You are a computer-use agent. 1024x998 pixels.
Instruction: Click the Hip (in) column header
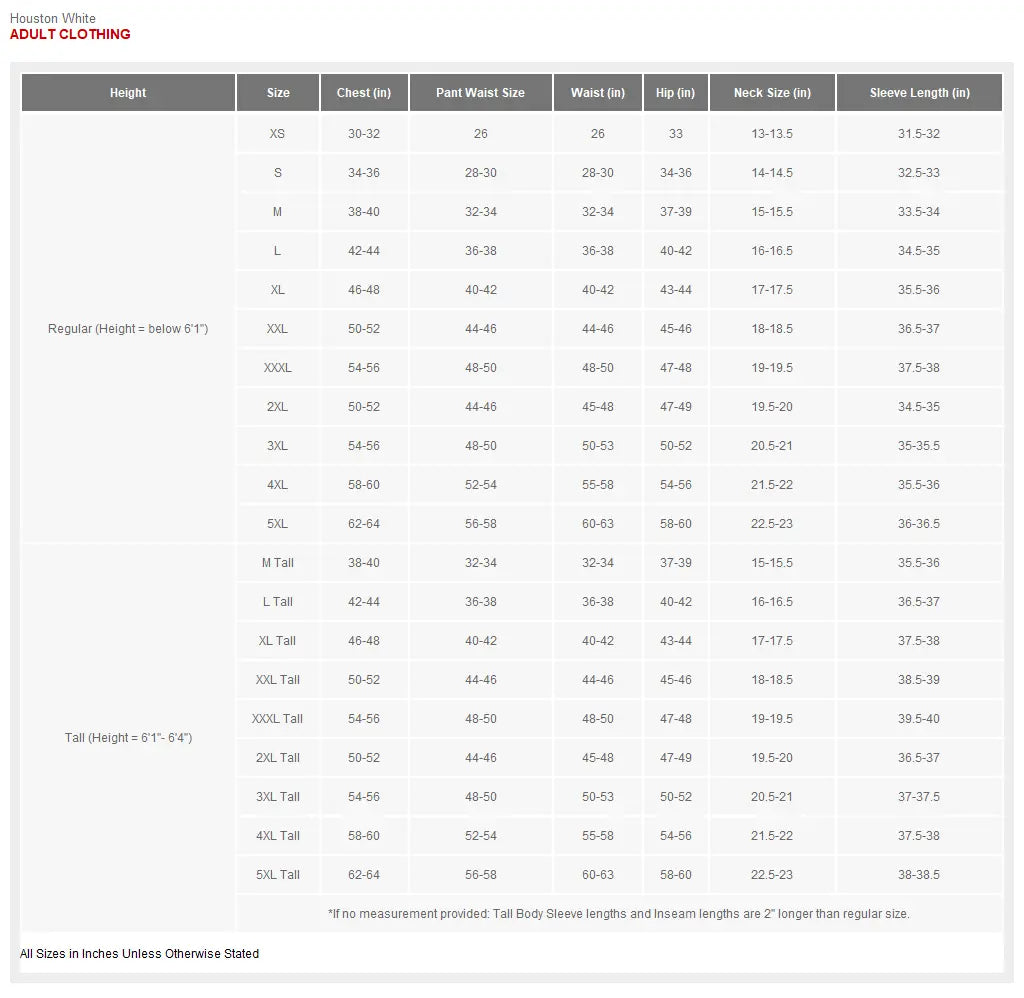(675, 93)
